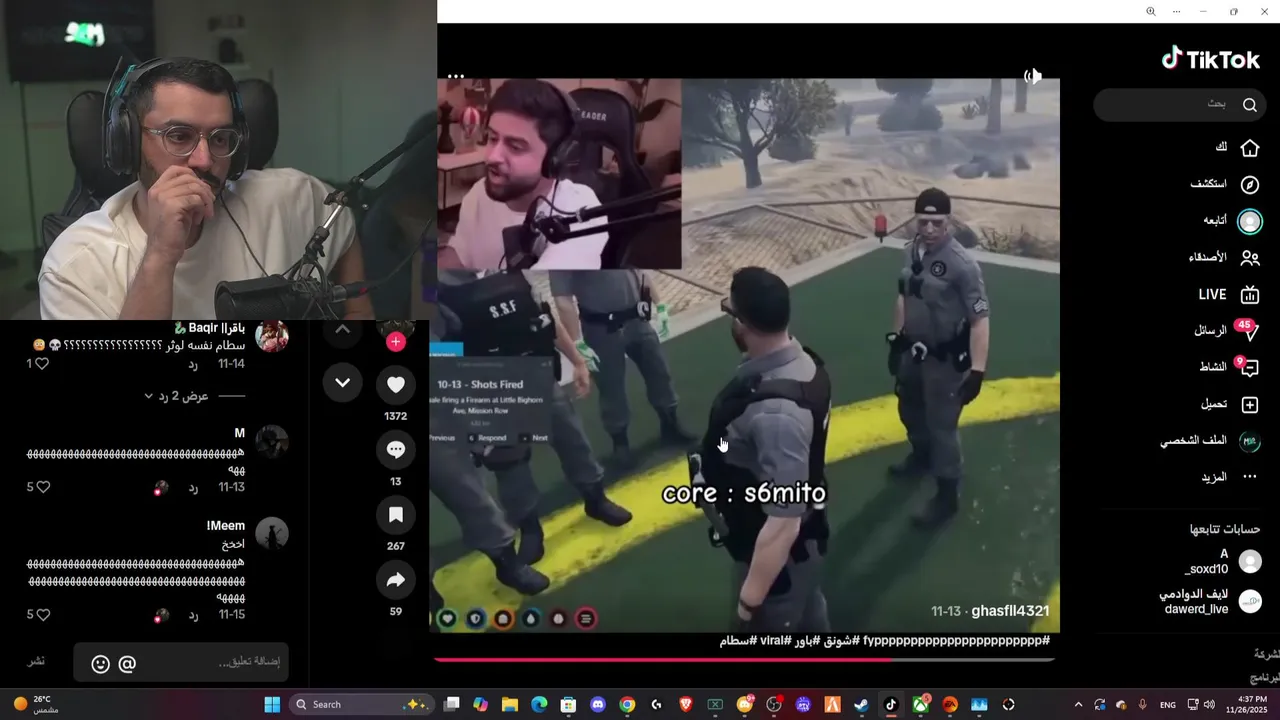Open zoom icon in window title bar
The height and width of the screenshot is (720, 1280).
(x=1150, y=11)
